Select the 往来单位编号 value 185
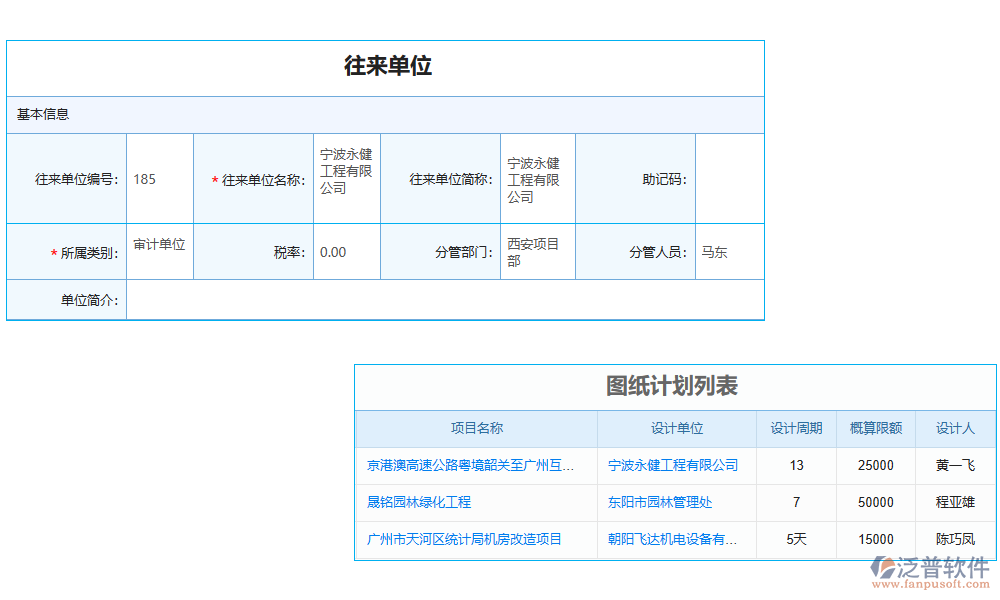The height and width of the screenshot is (600, 1000). tap(144, 180)
